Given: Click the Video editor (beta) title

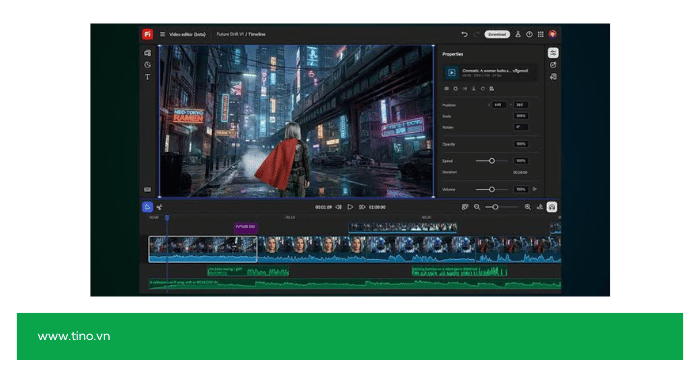Looking at the screenshot, I should (188, 34).
